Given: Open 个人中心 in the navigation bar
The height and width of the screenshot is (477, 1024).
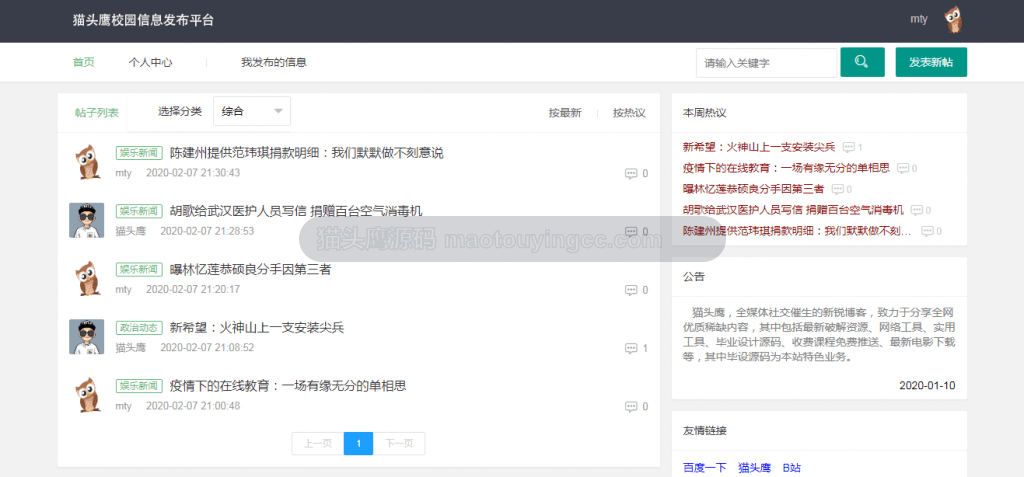Looking at the screenshot, I should click(150, 63).
